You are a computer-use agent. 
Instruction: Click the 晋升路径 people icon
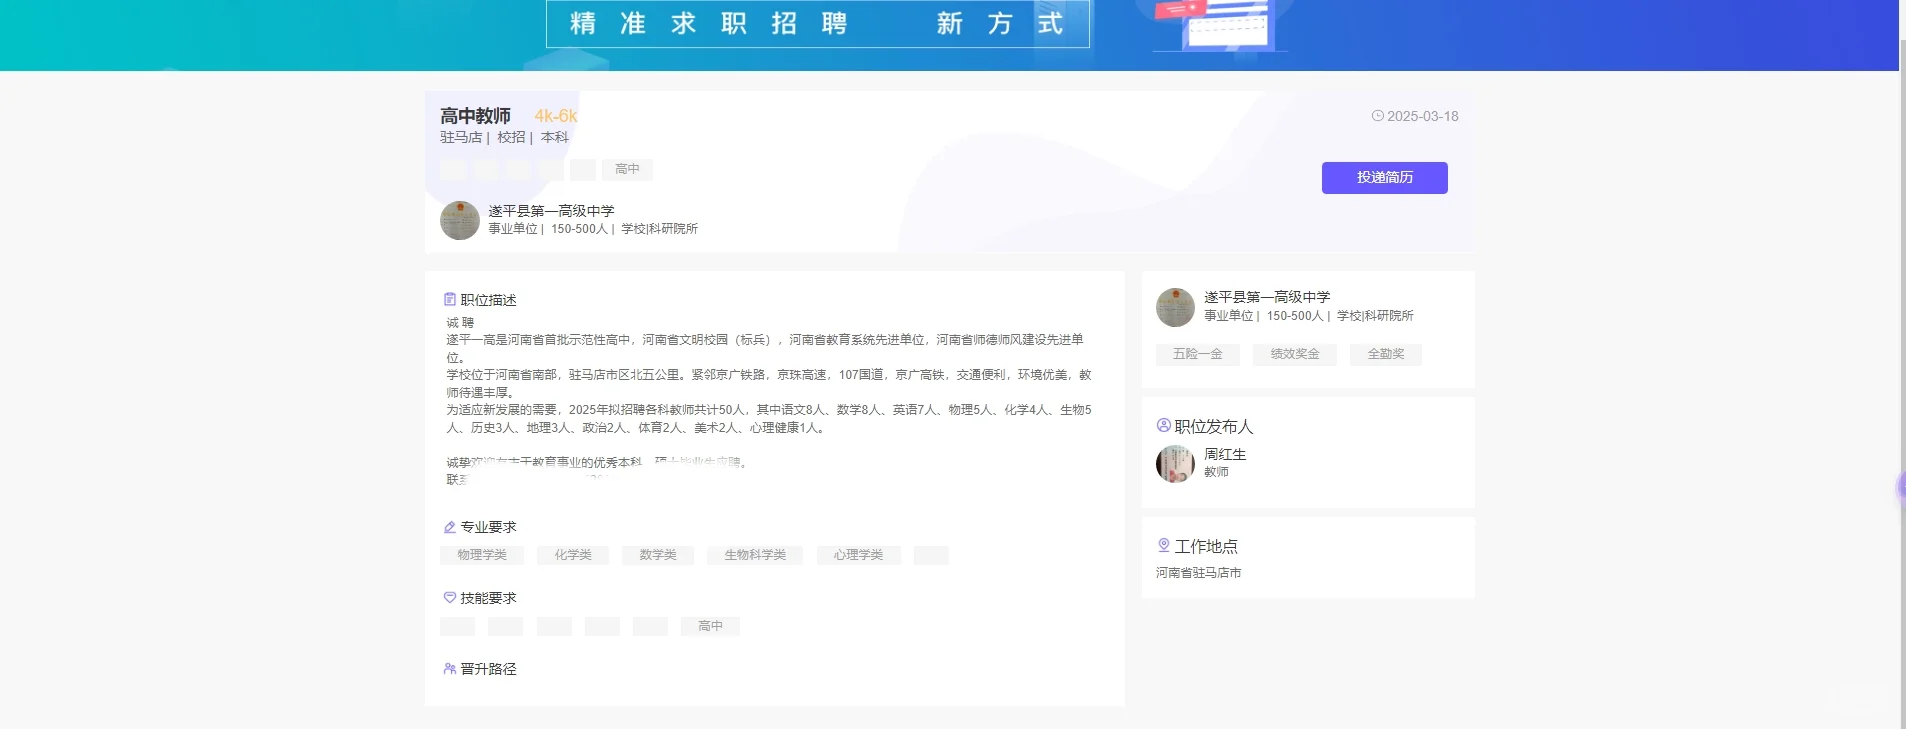pyautogui.click(x=450, y=668)
